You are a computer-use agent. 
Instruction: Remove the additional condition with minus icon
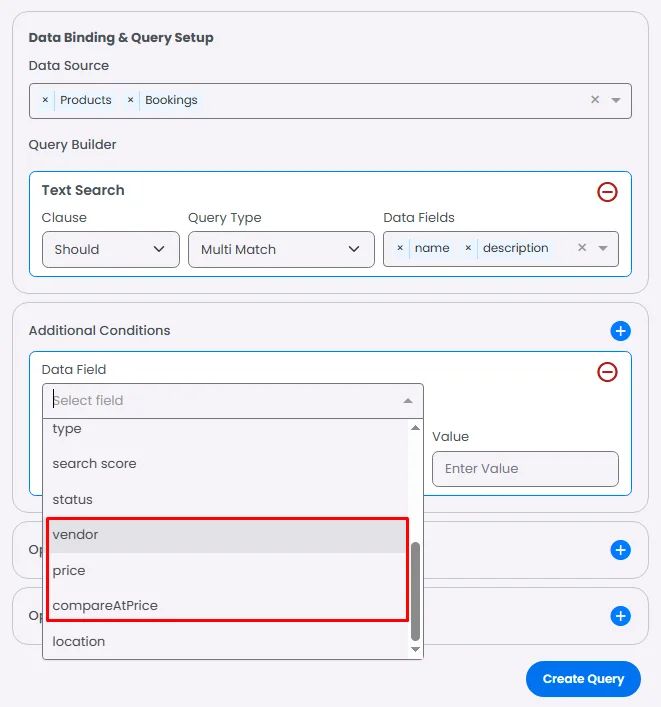tap(607, 372)
